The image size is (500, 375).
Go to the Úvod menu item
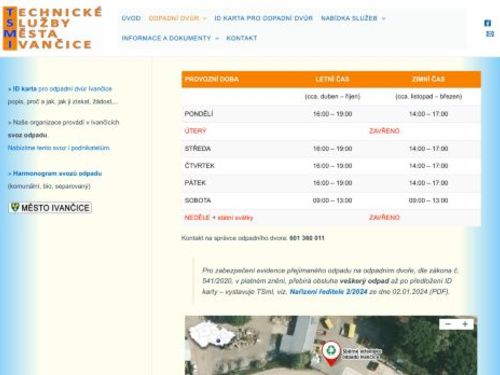pos(131,18)
